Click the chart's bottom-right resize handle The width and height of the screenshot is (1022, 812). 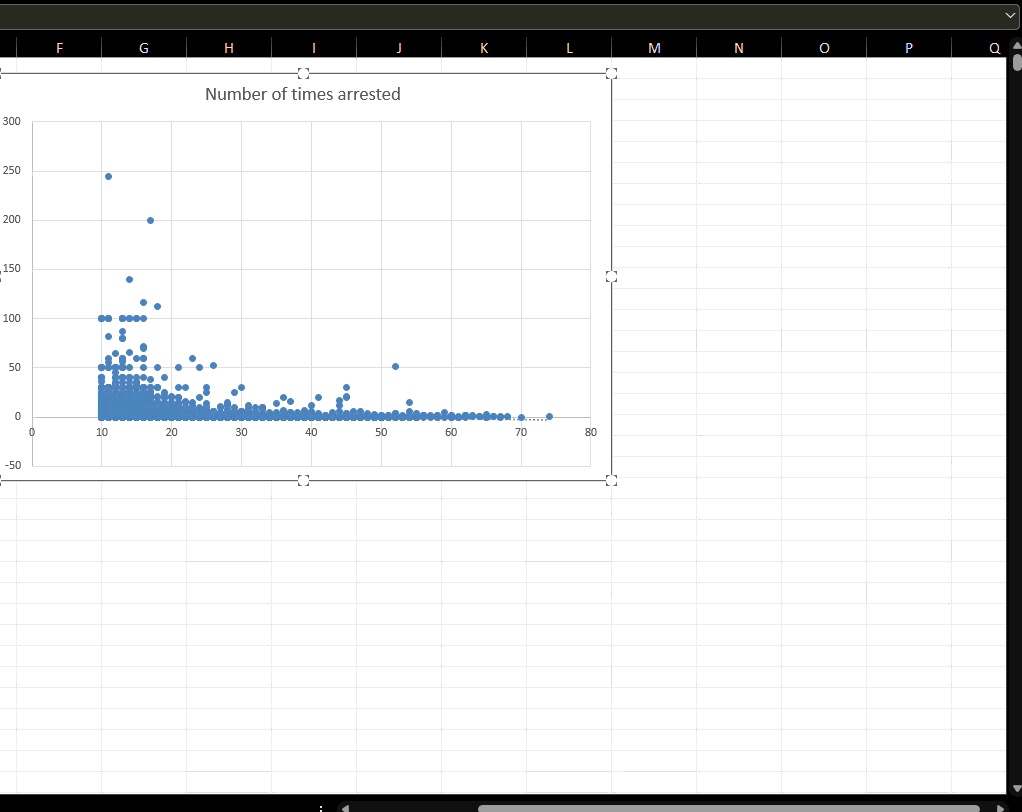point(612,480)
